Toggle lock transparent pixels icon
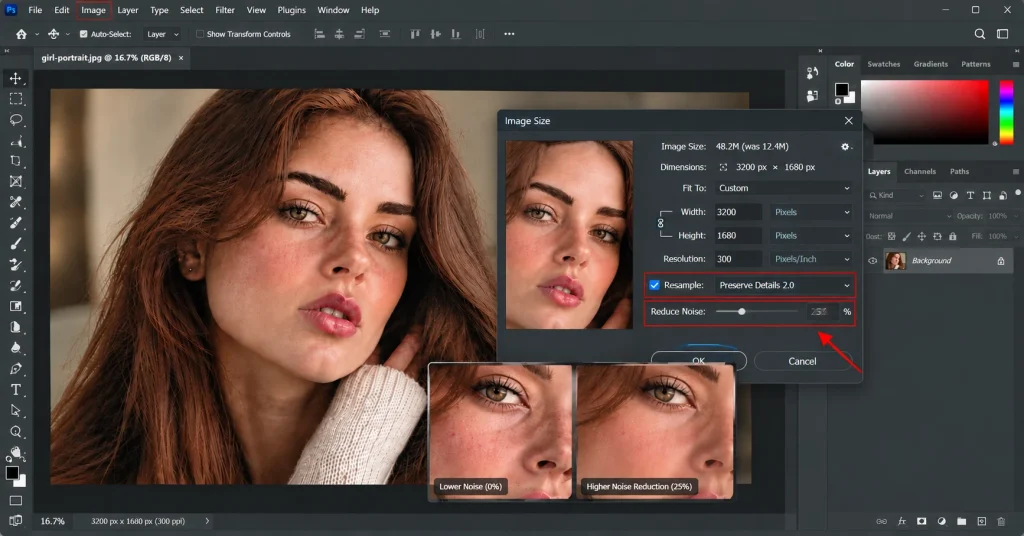 (x=891, y=236)
